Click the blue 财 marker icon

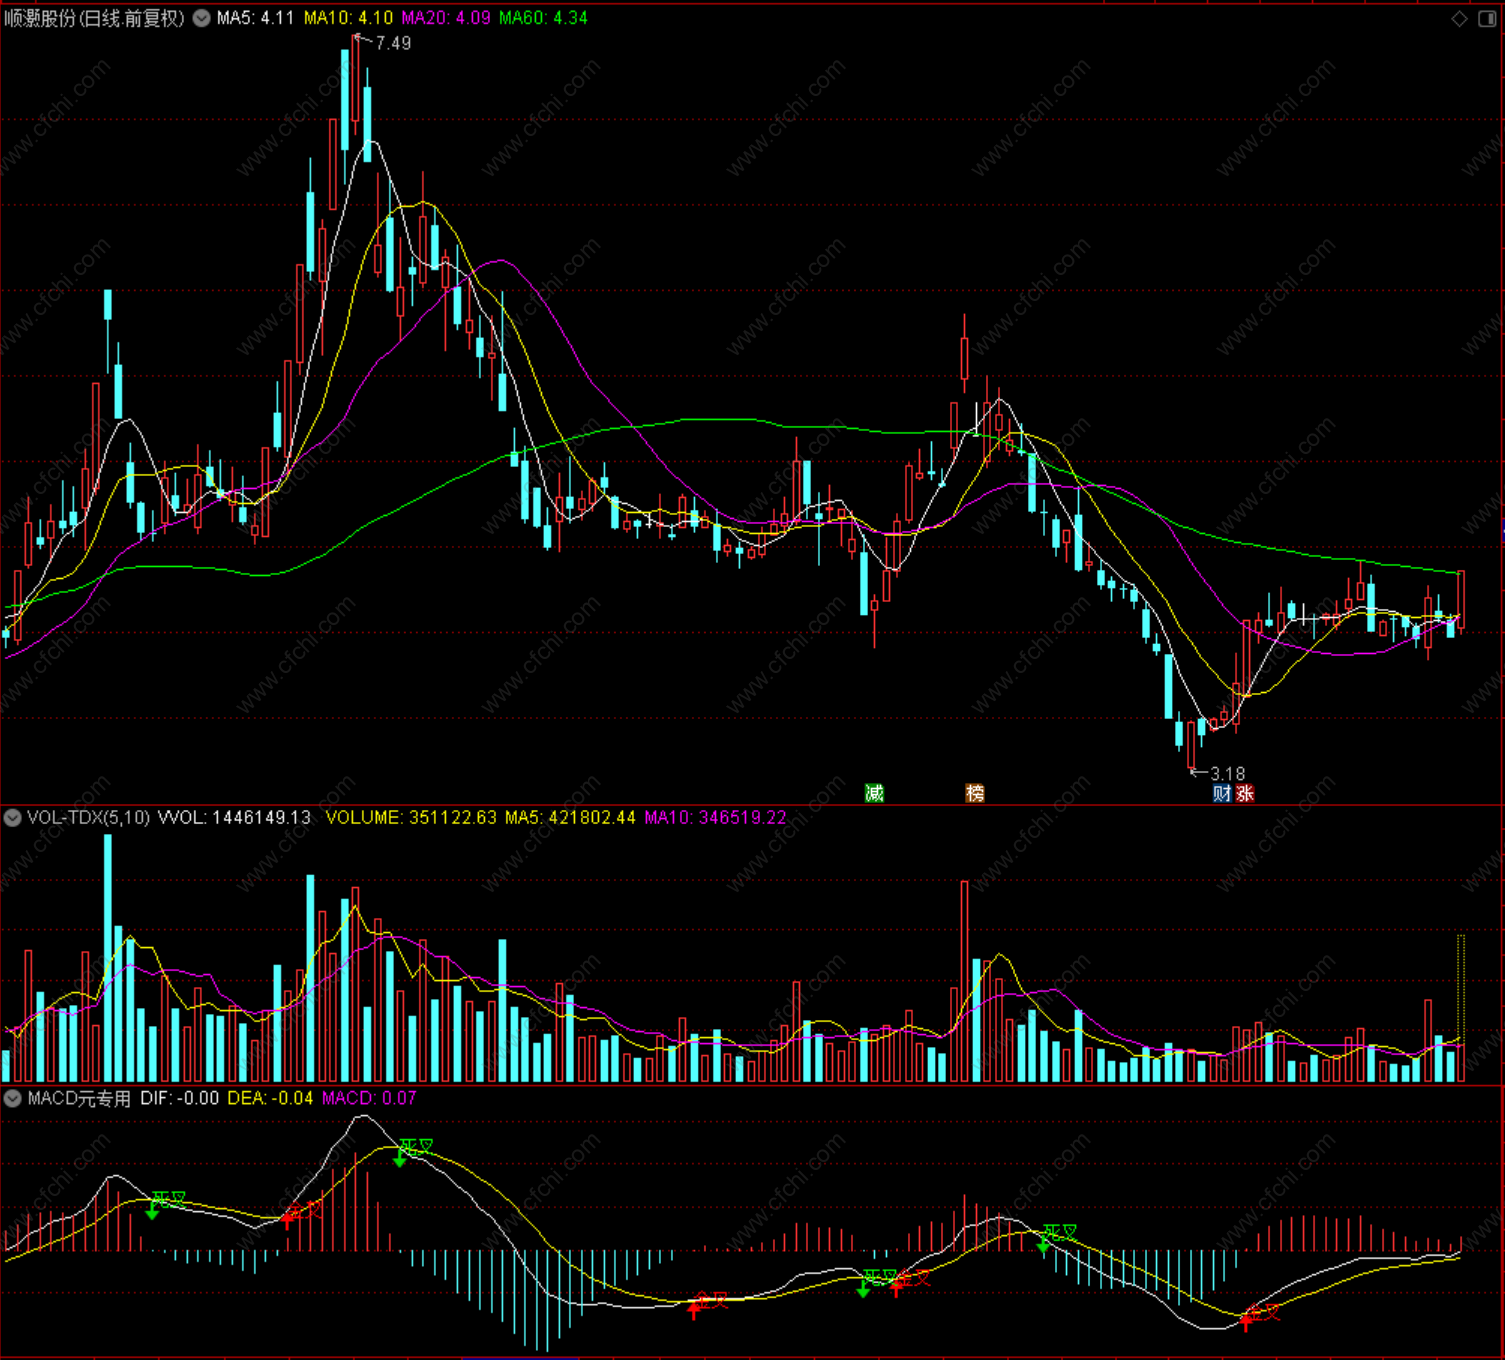click(x=1222, y=793)
